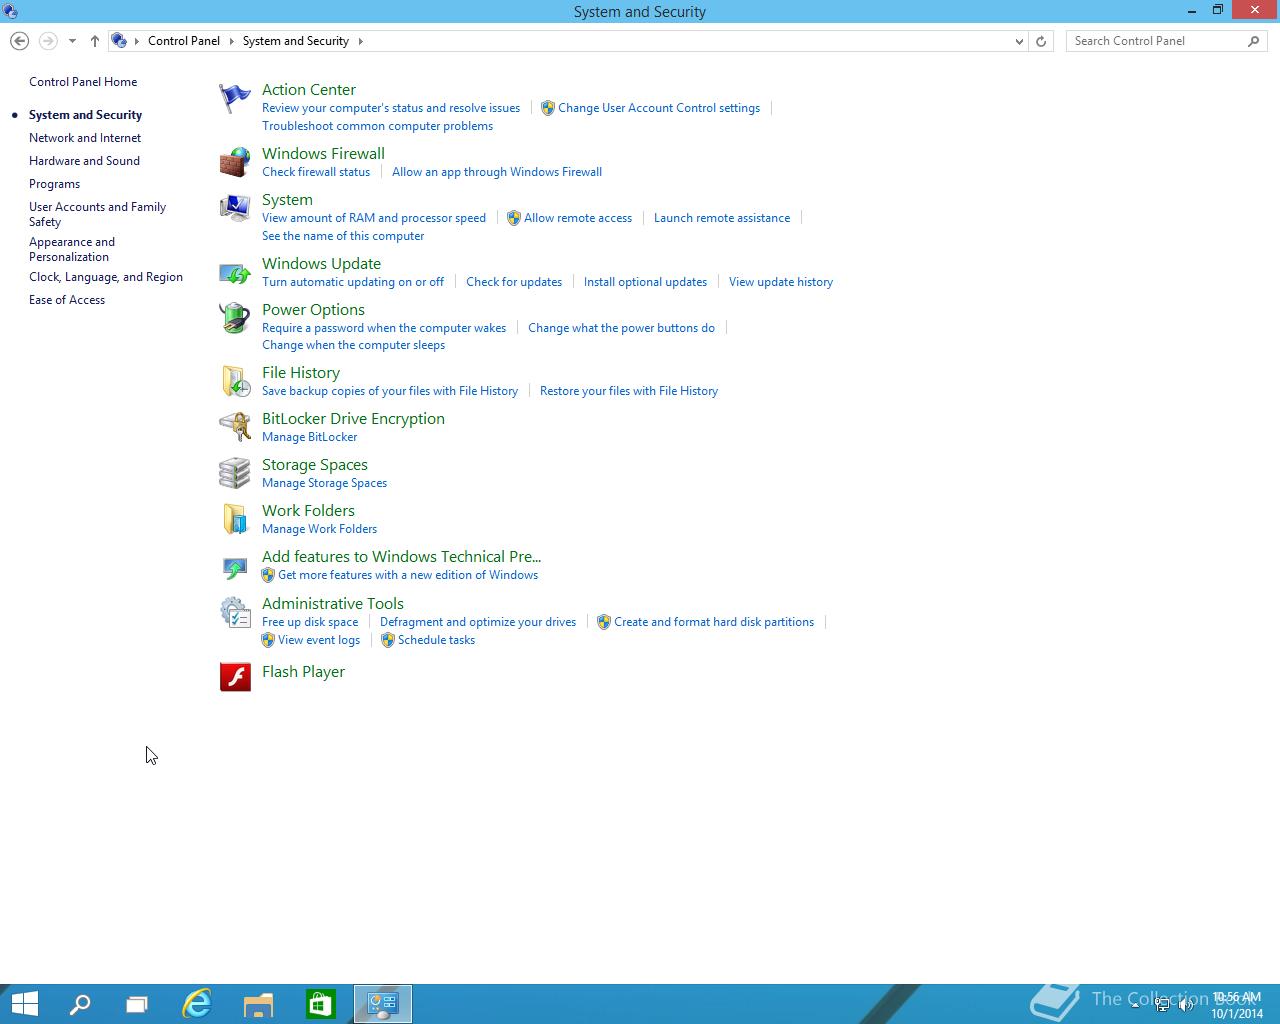The width and height of the screenshot is (1280, 1024).
Task: Select Appearance and Personalization
Action: (x=72, y=249)
